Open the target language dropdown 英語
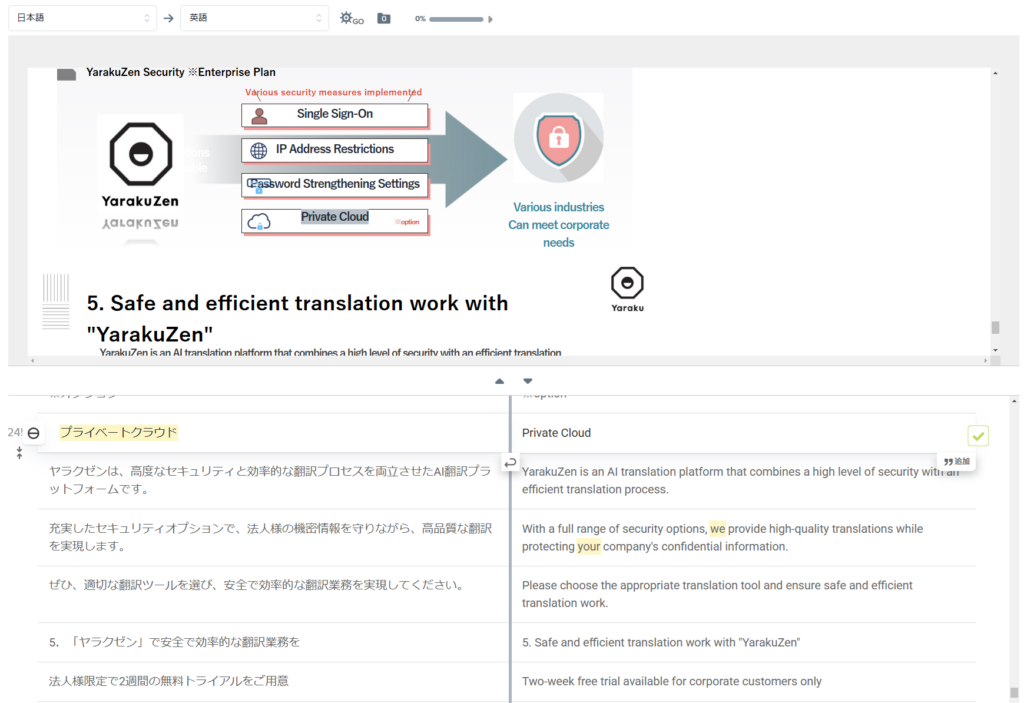1024x703 pixels. tap(255, 18)
